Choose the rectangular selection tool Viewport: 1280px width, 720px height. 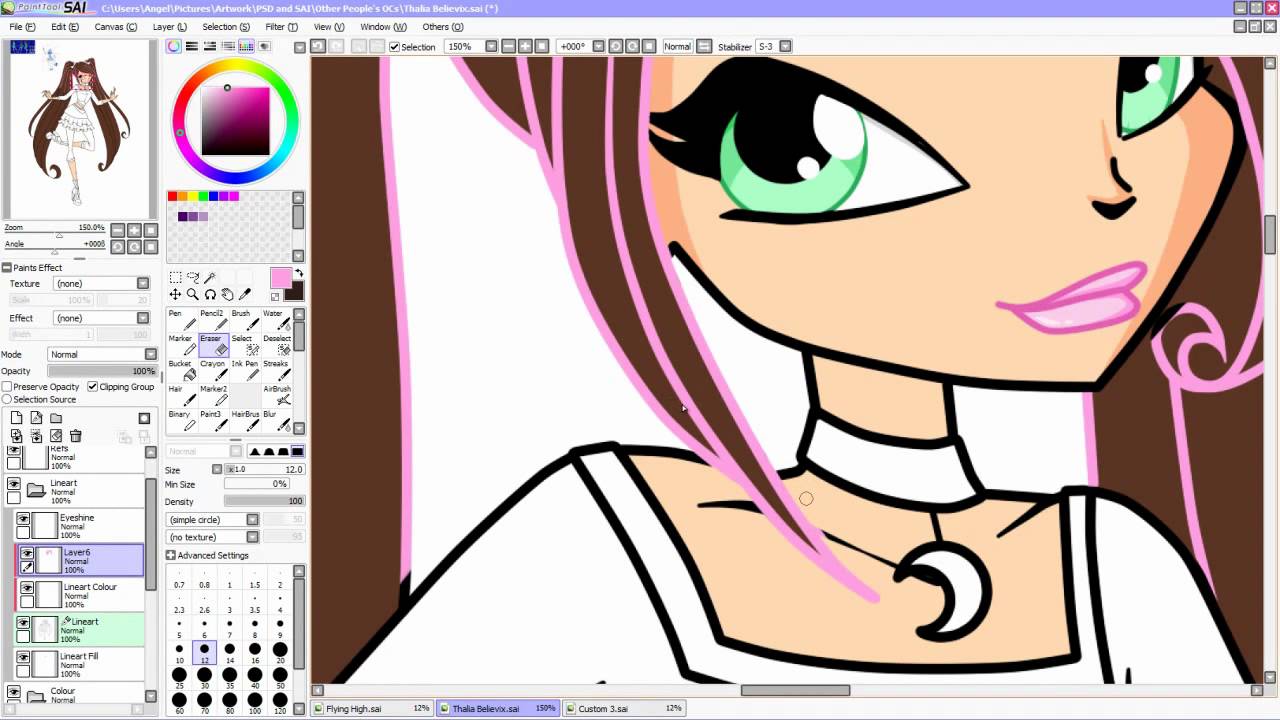pos(175,277)
